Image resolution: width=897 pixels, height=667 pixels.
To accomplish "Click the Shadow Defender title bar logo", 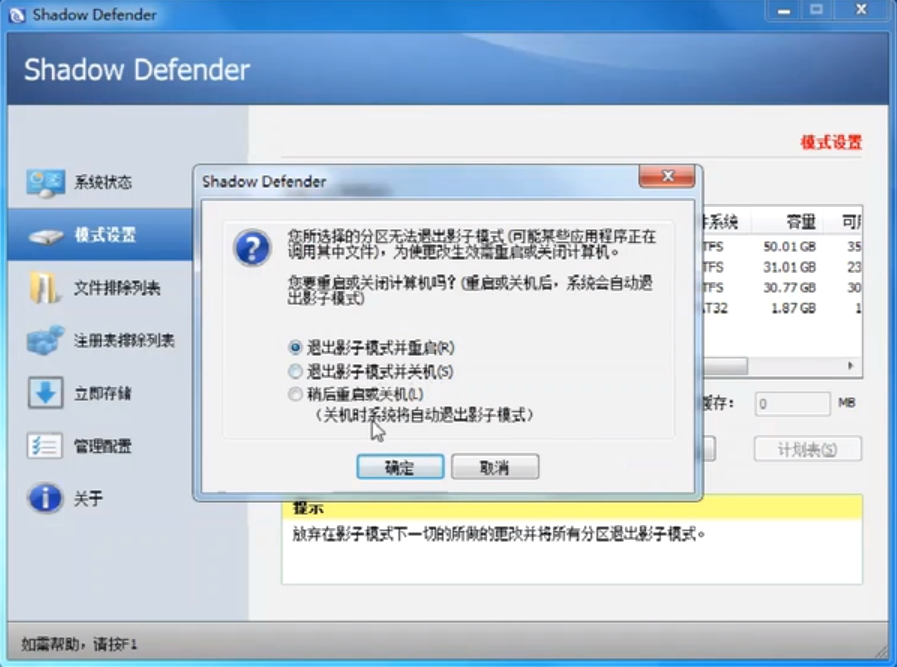I will (17, 15).
